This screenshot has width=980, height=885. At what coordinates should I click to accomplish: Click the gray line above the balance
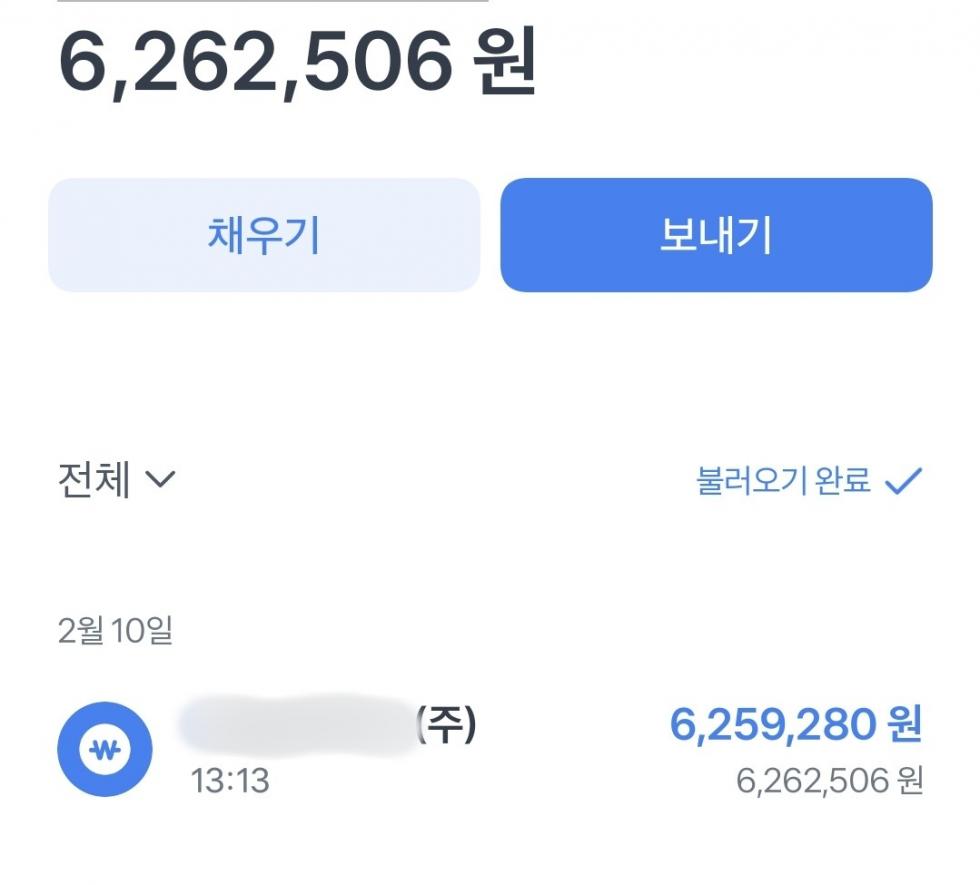272,1
